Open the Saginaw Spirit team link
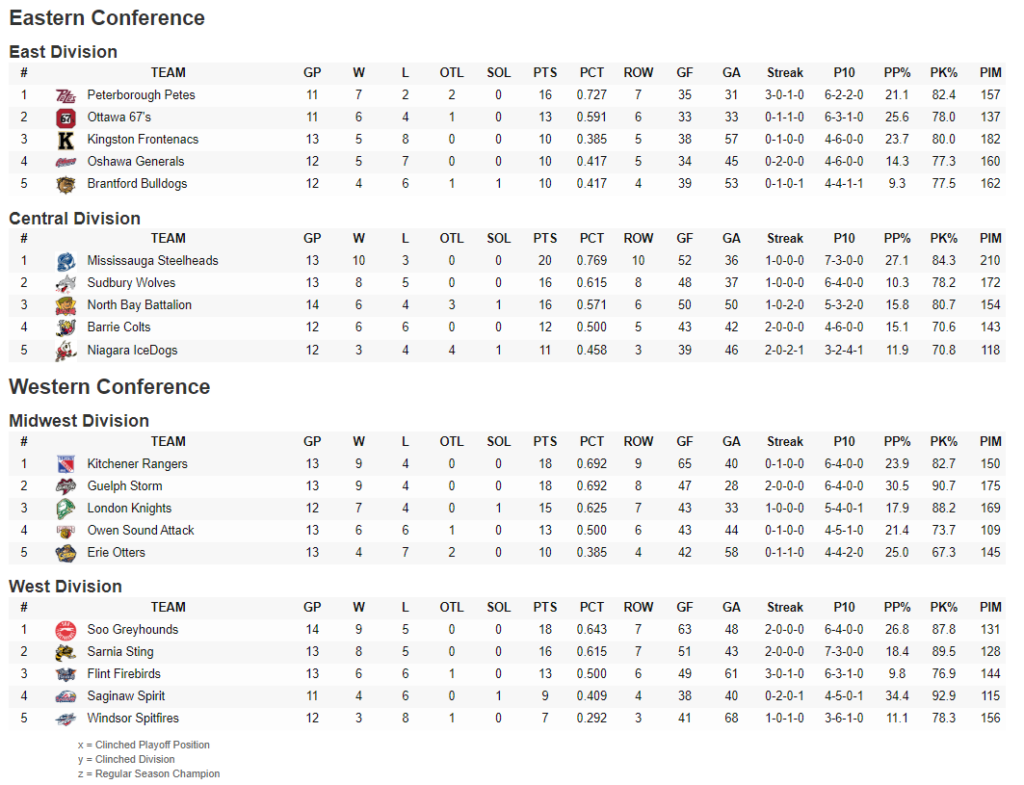The height and width of the screenshot is (785, 1024). (126, 696)
